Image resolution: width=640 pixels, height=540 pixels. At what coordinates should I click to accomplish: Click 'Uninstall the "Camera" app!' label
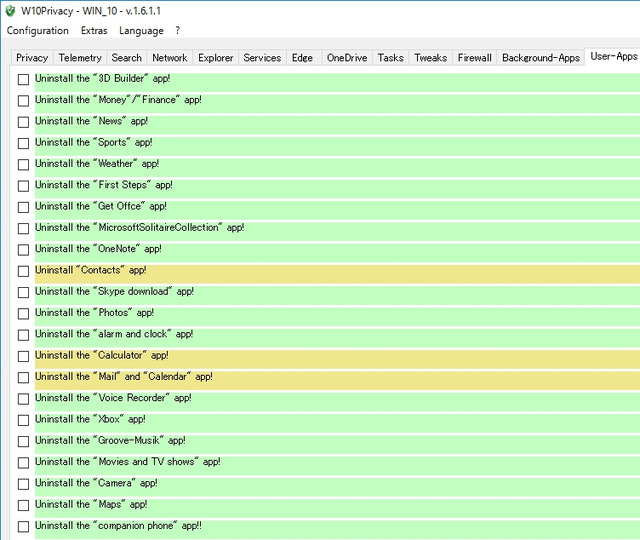[x=96, y=483]
